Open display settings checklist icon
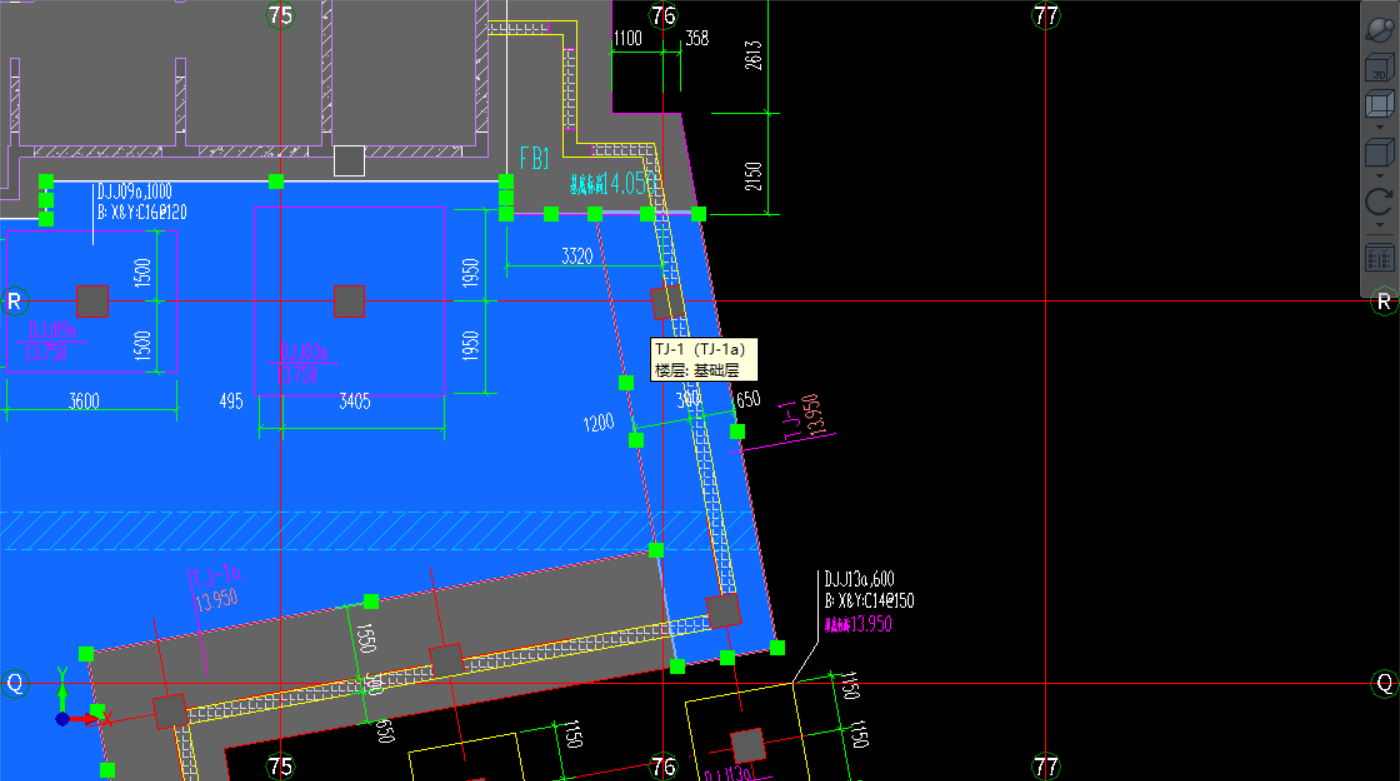Viewport: 1400px width, 781px height. point(1380,258)
